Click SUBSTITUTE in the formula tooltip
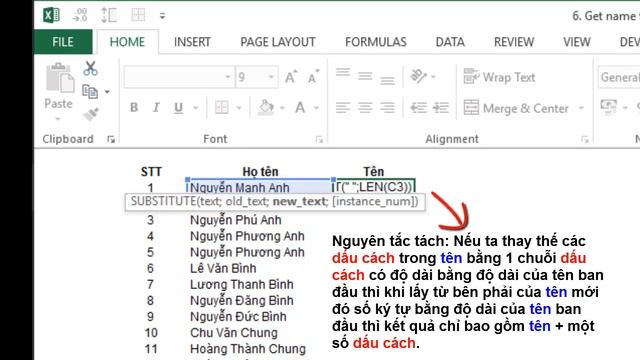Screen dimensions: 640x360 pos(163,202)
